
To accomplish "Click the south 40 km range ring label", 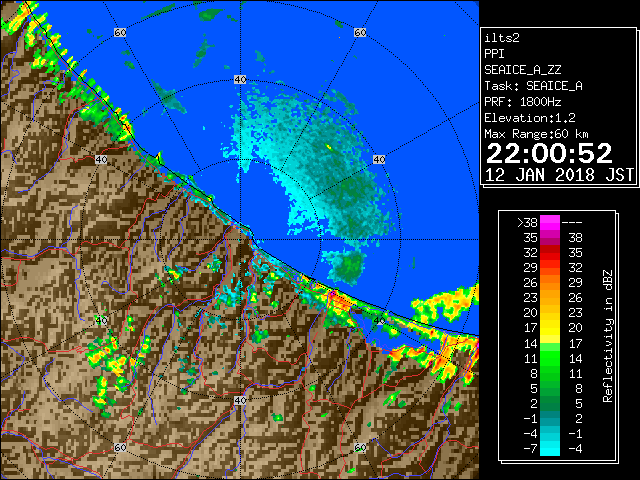I will click(240, 400).
